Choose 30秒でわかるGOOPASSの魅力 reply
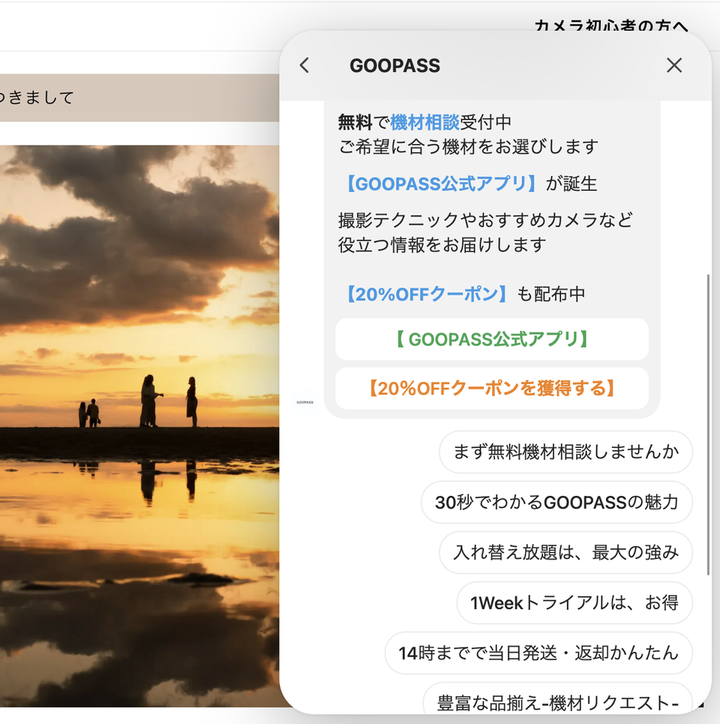This screenshot has height=724, width=720. pyautogui.click(x=557, y=502)
